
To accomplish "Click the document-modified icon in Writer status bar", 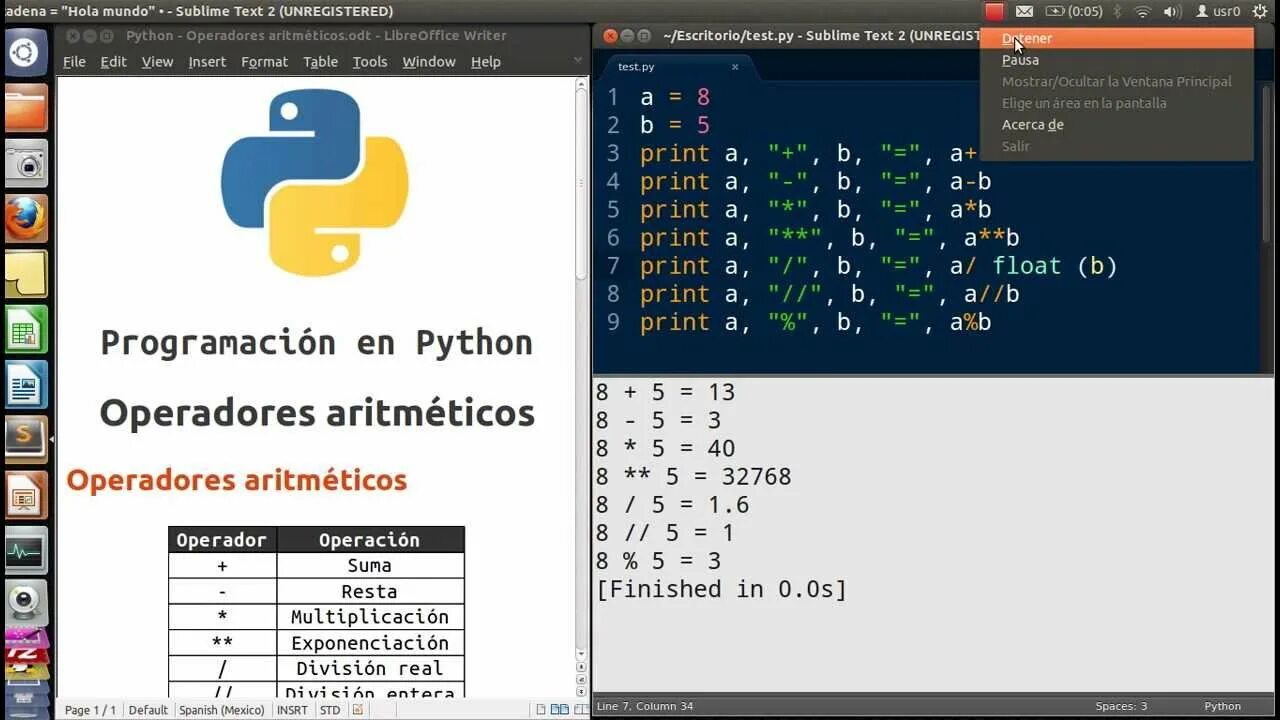I will tap(358, 710).
